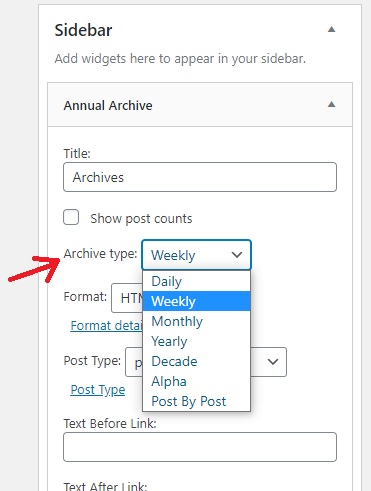The image size is (371, 491).
Task: Click the Sidebar section heading
Action: click(x=83, y=30)
